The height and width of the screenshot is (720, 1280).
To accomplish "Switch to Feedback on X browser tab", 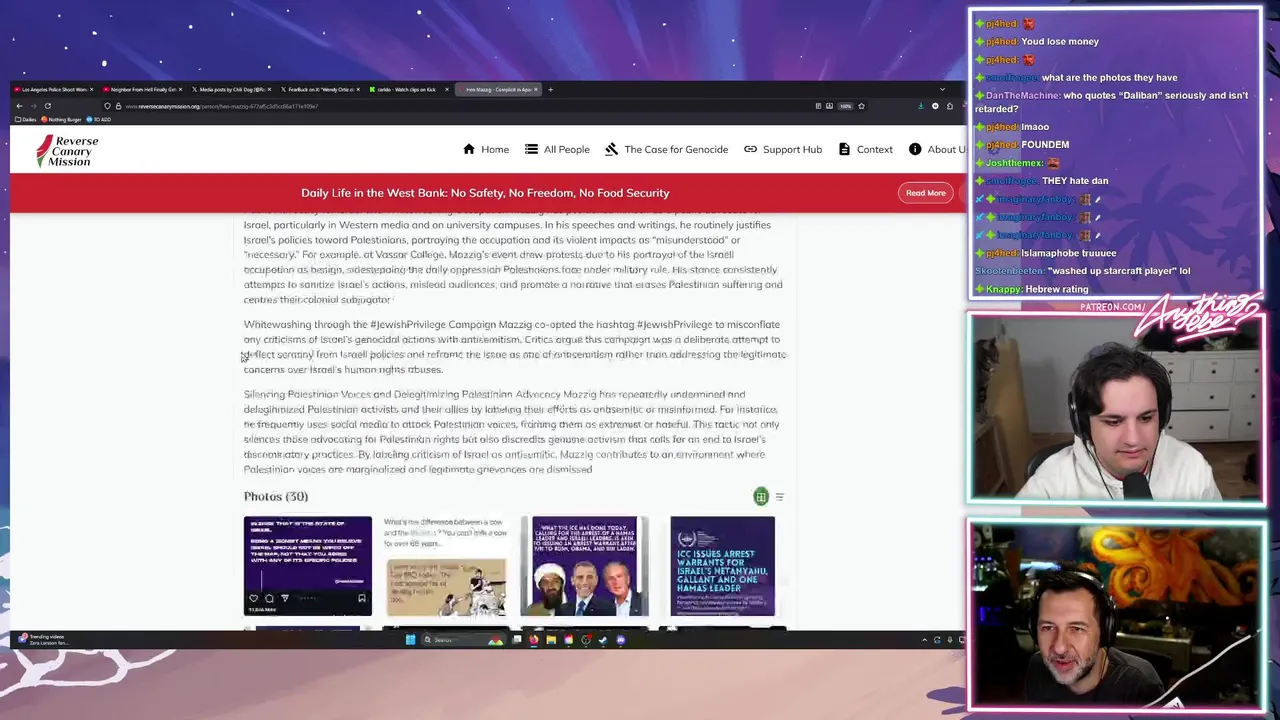I will coord(320,89).
